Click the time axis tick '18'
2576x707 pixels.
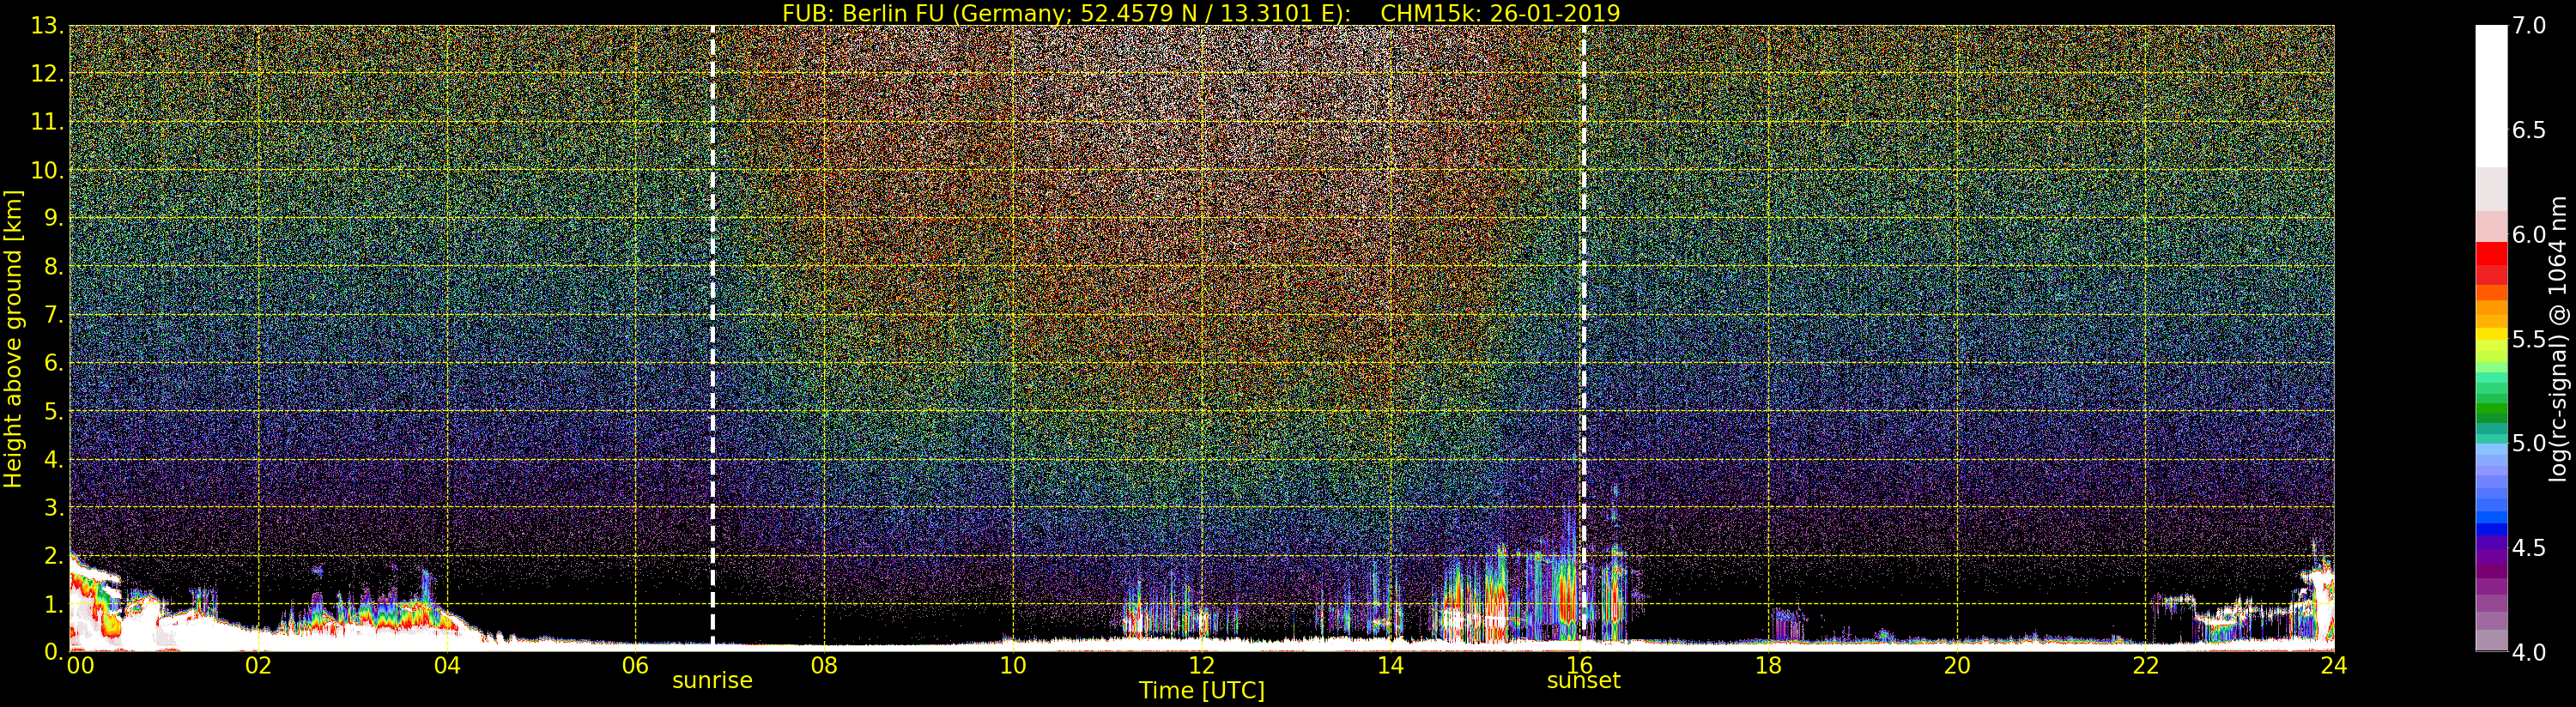click(1768, 665)
